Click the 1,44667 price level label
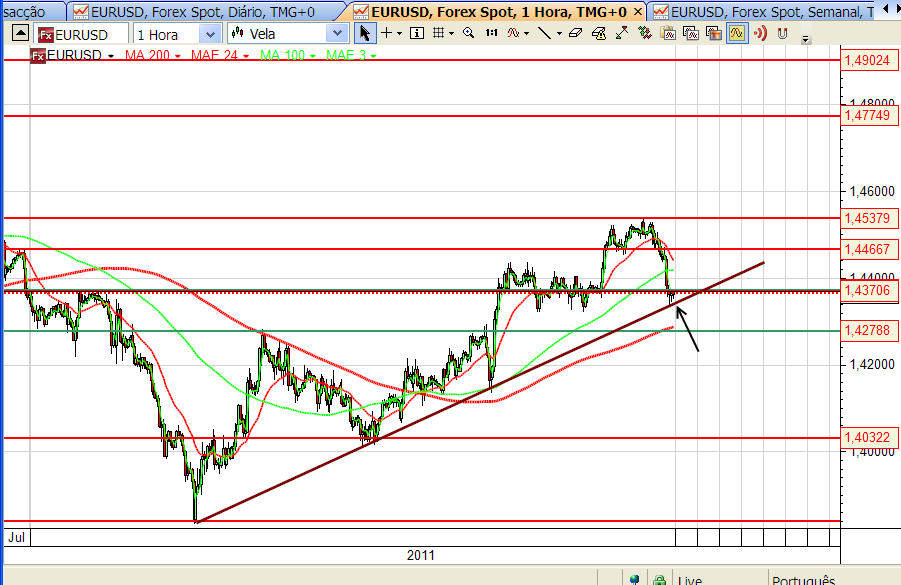 868,249
